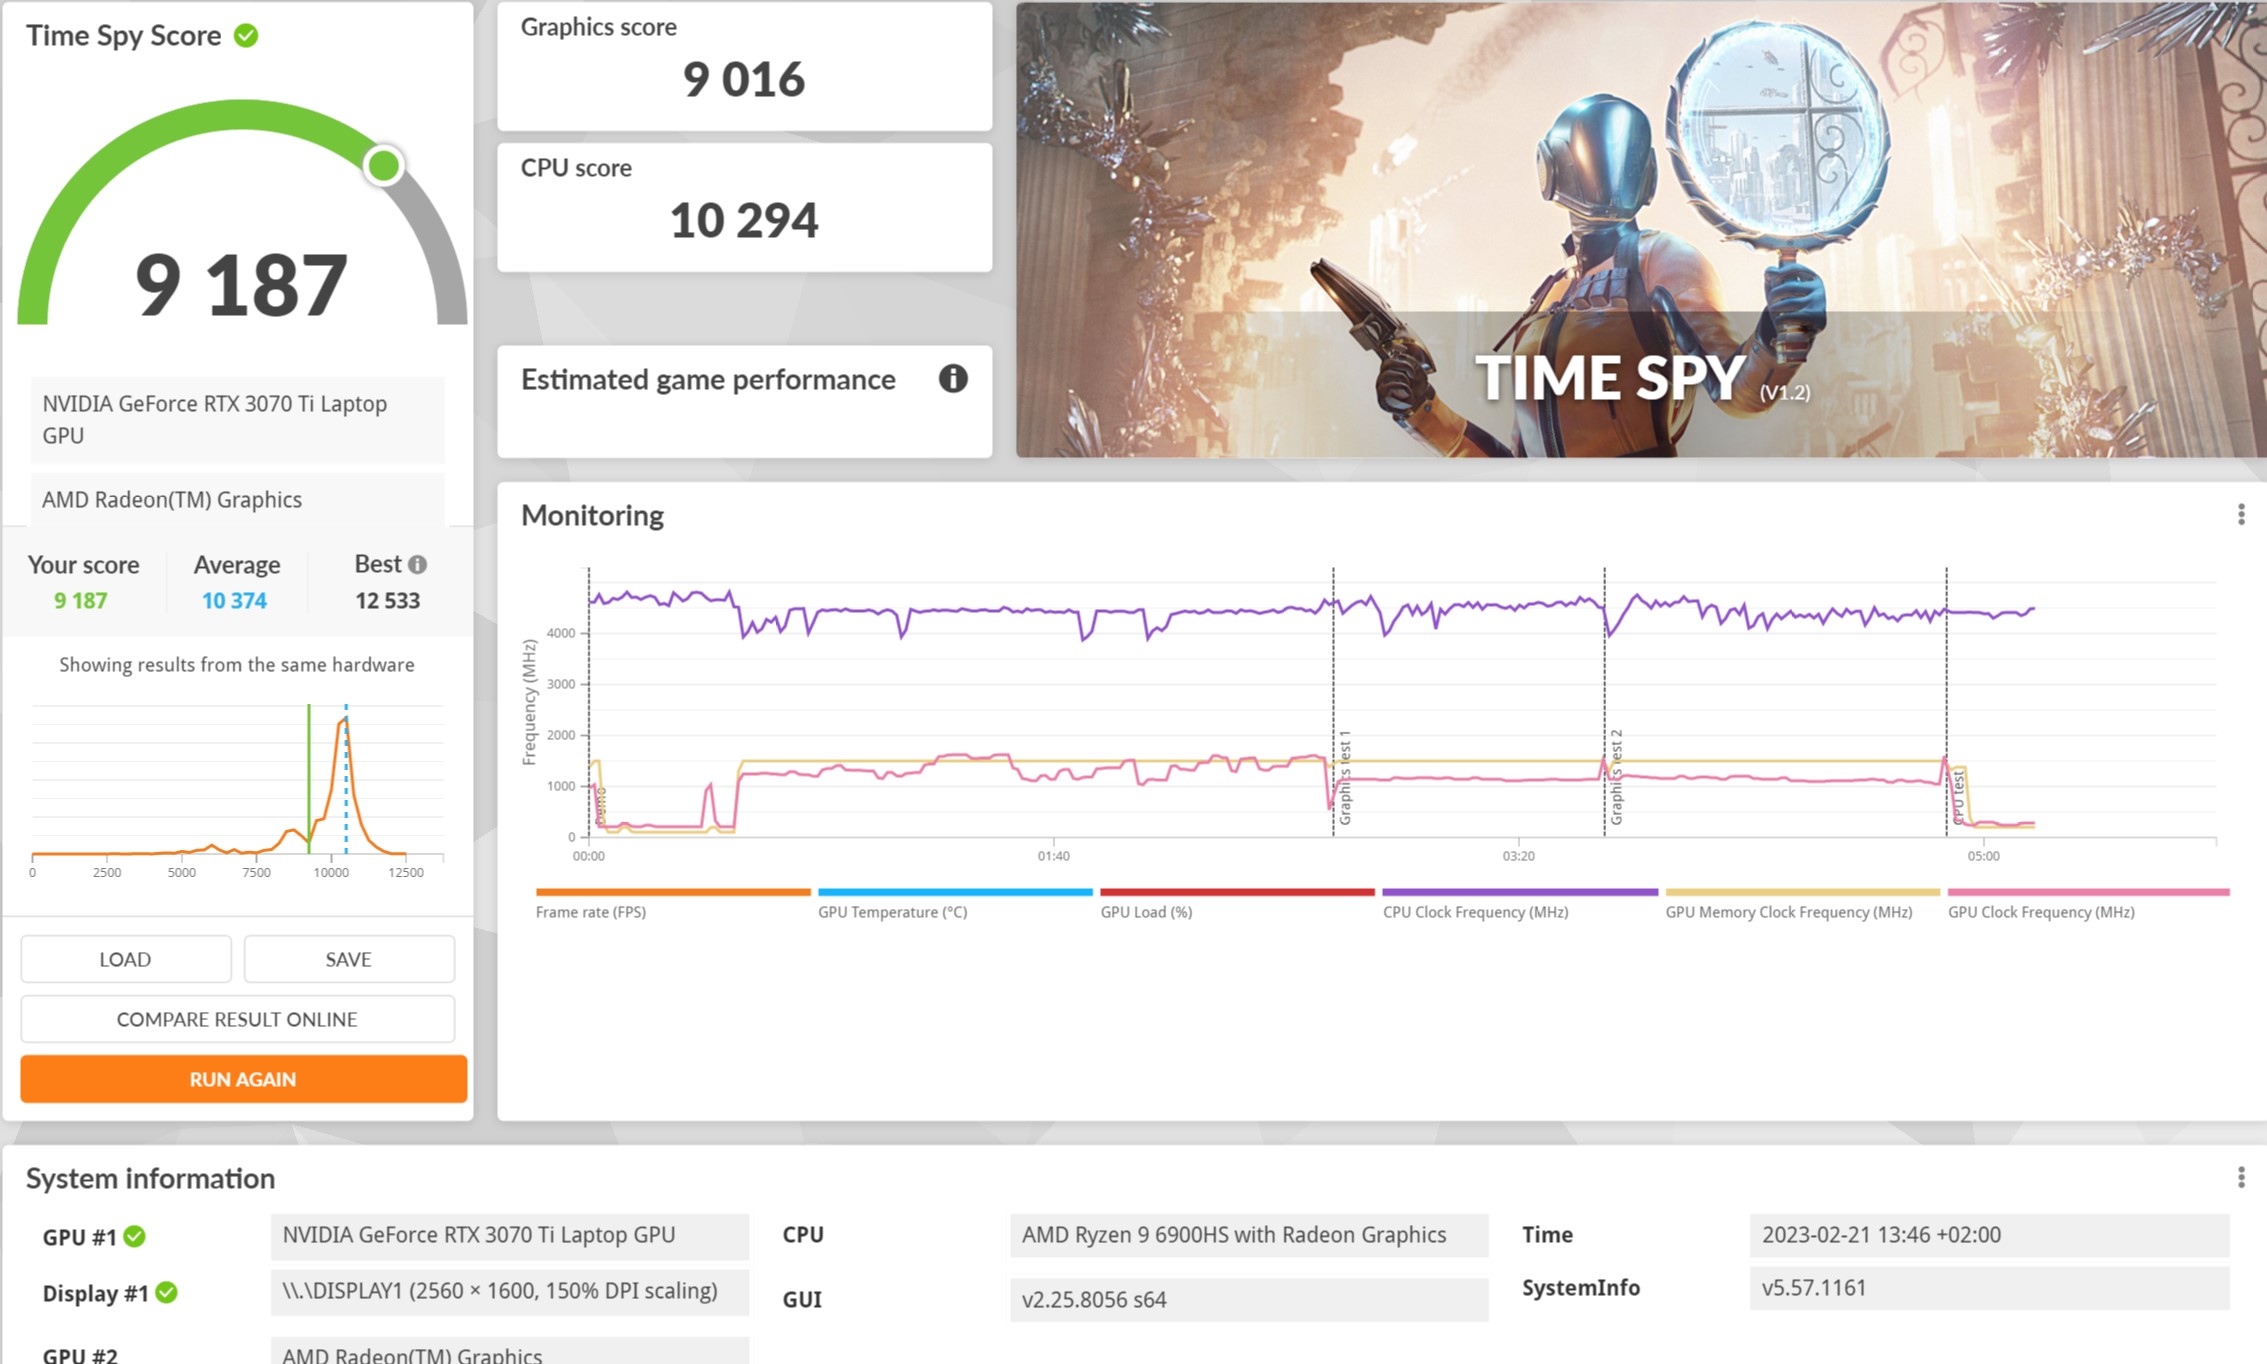
Task: Toggle the Frame rate (FPS) graph series
Action: click(673, 904)
